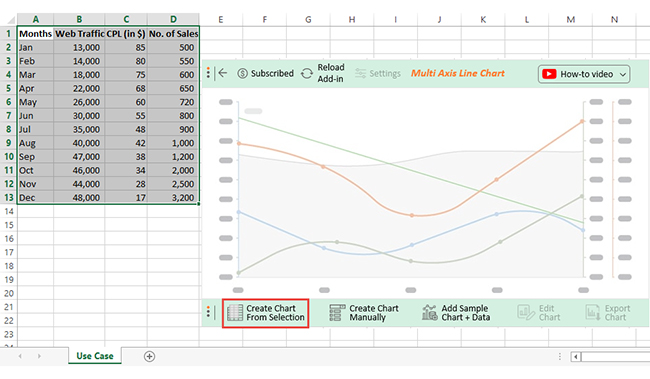This screenshot has height=379, width=650.
Task: Select row 18 header
Action: pyautogui.click(x=8, y=266)
